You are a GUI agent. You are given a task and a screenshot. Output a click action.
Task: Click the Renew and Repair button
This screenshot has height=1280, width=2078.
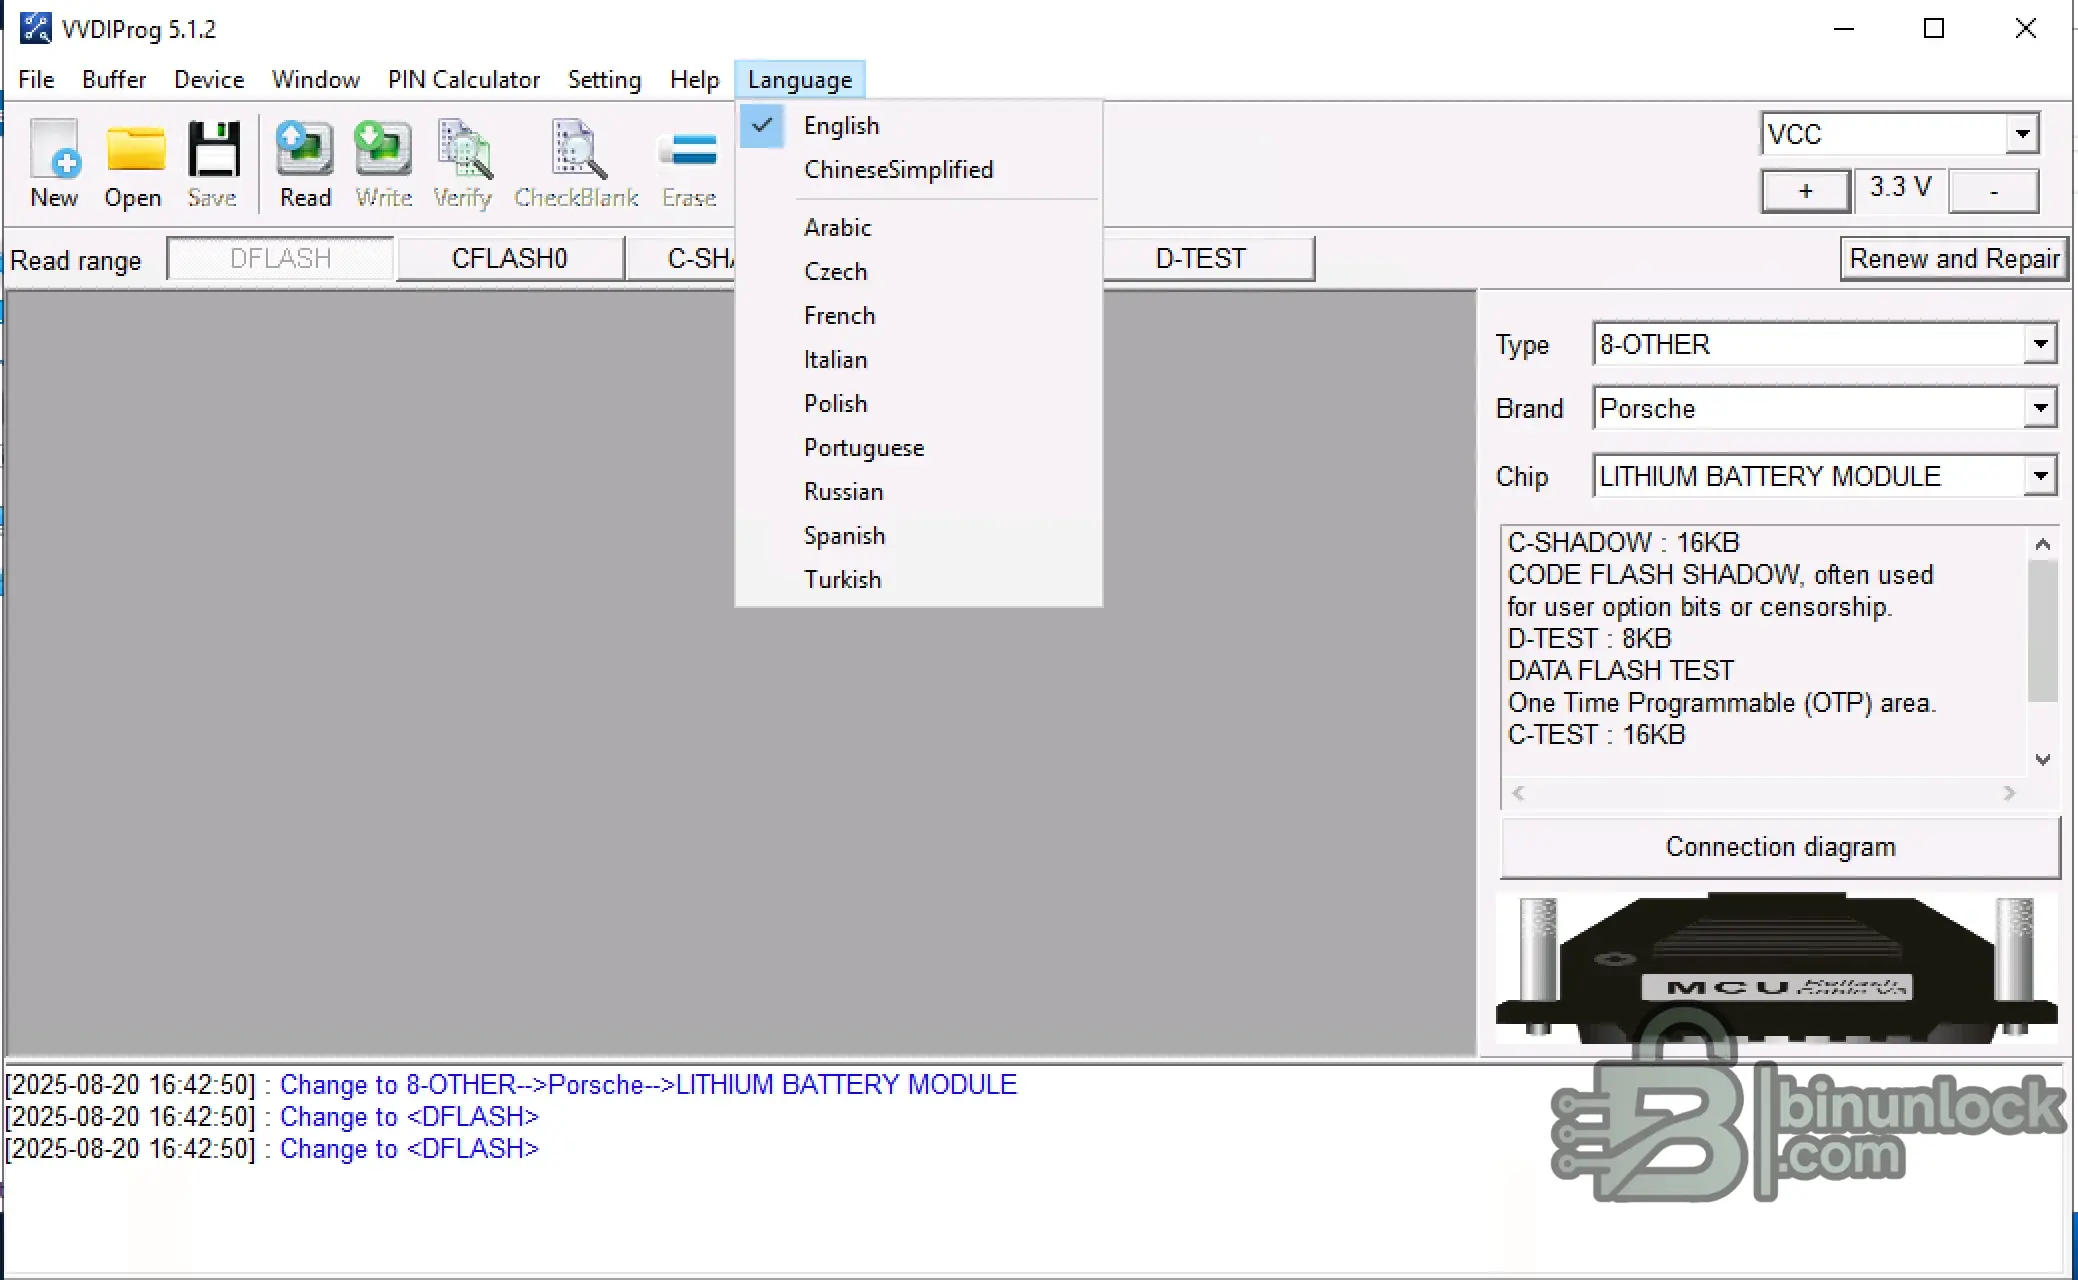coord(1954,259)
